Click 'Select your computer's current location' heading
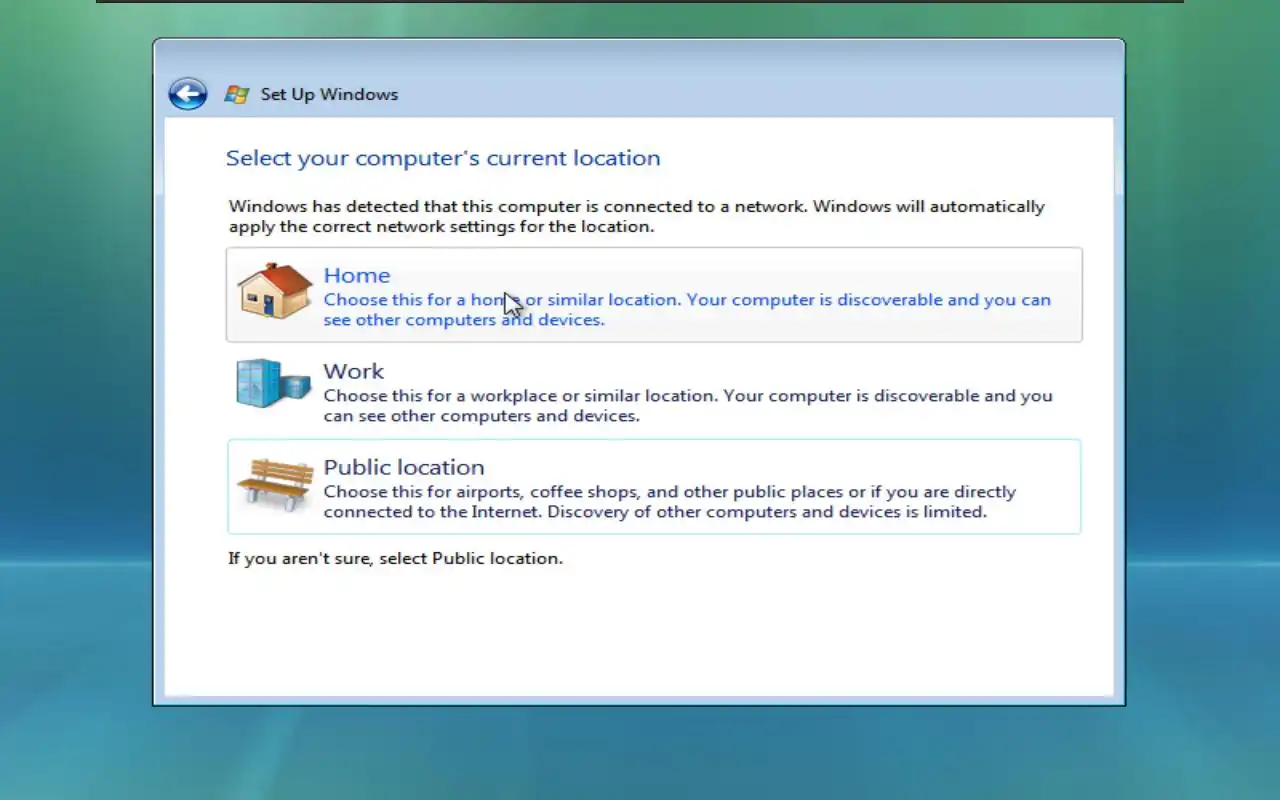1280x800 pixels. click(x=443, y=158)
